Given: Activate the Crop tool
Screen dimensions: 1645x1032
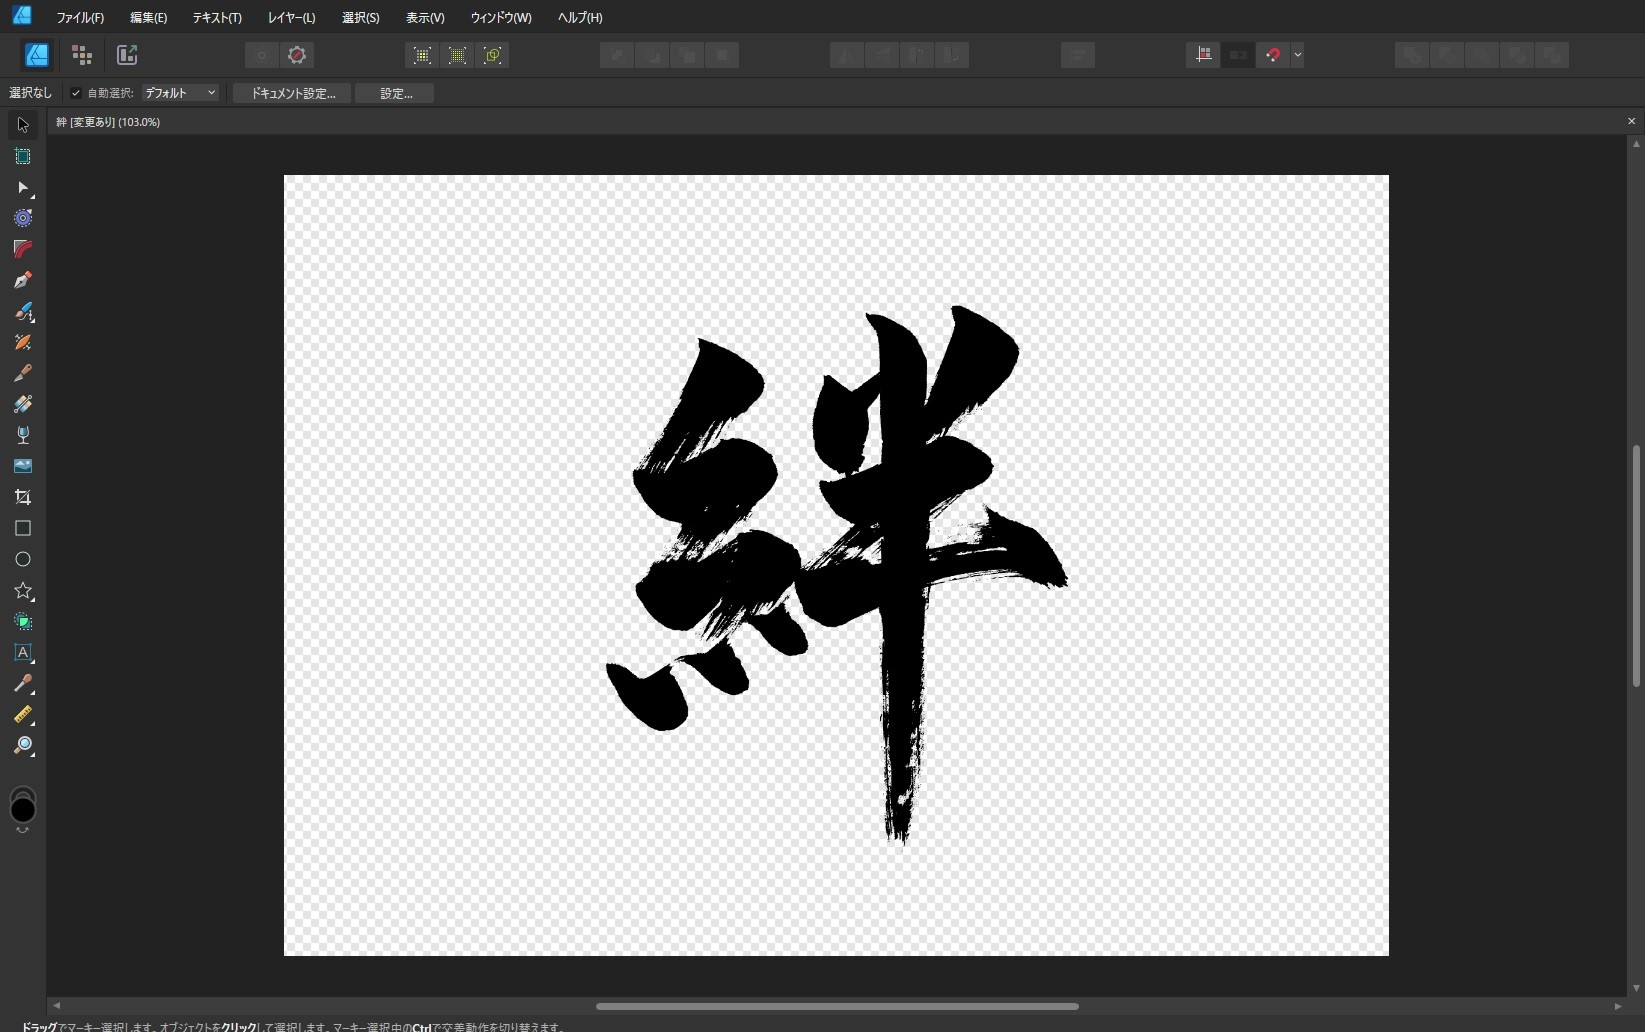Looking at the screenshot, I should click(x=22, y=497).
